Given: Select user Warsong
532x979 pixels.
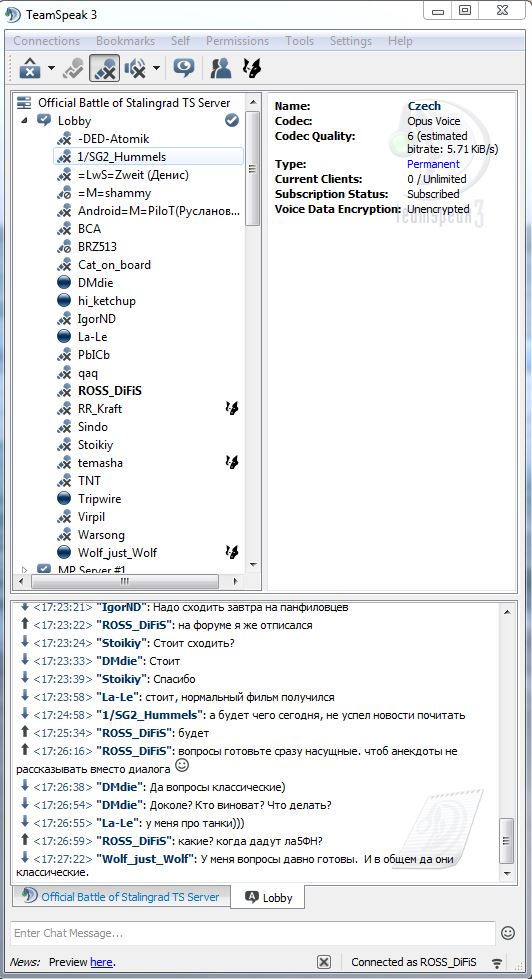Looking at the screenshot, I should coord(101,534).
